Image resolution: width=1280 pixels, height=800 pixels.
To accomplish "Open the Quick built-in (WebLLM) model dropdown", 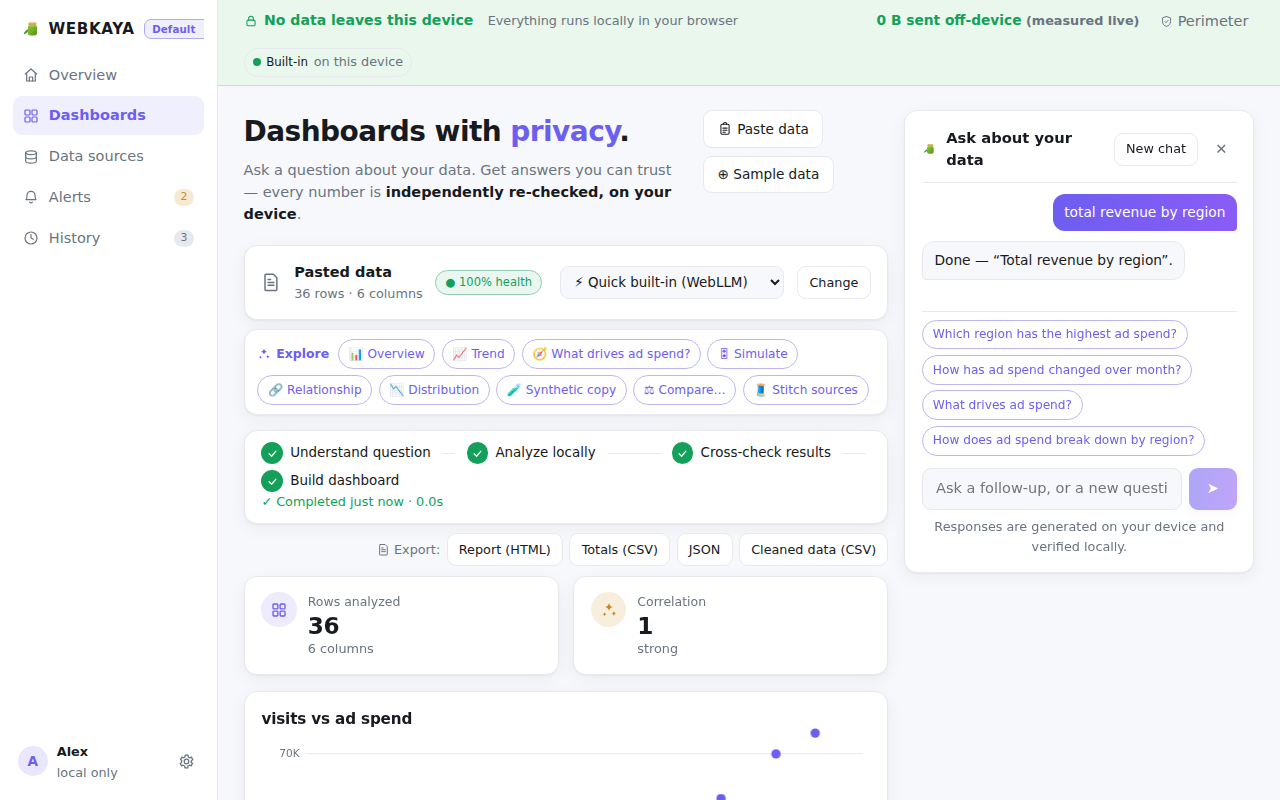I will pos(672,282).
